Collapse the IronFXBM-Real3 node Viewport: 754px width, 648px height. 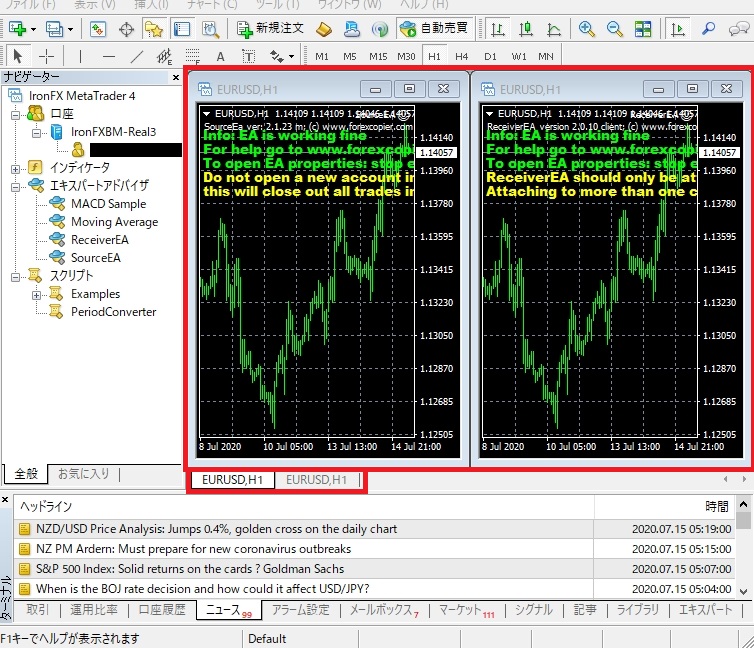(x=37, y=133)
